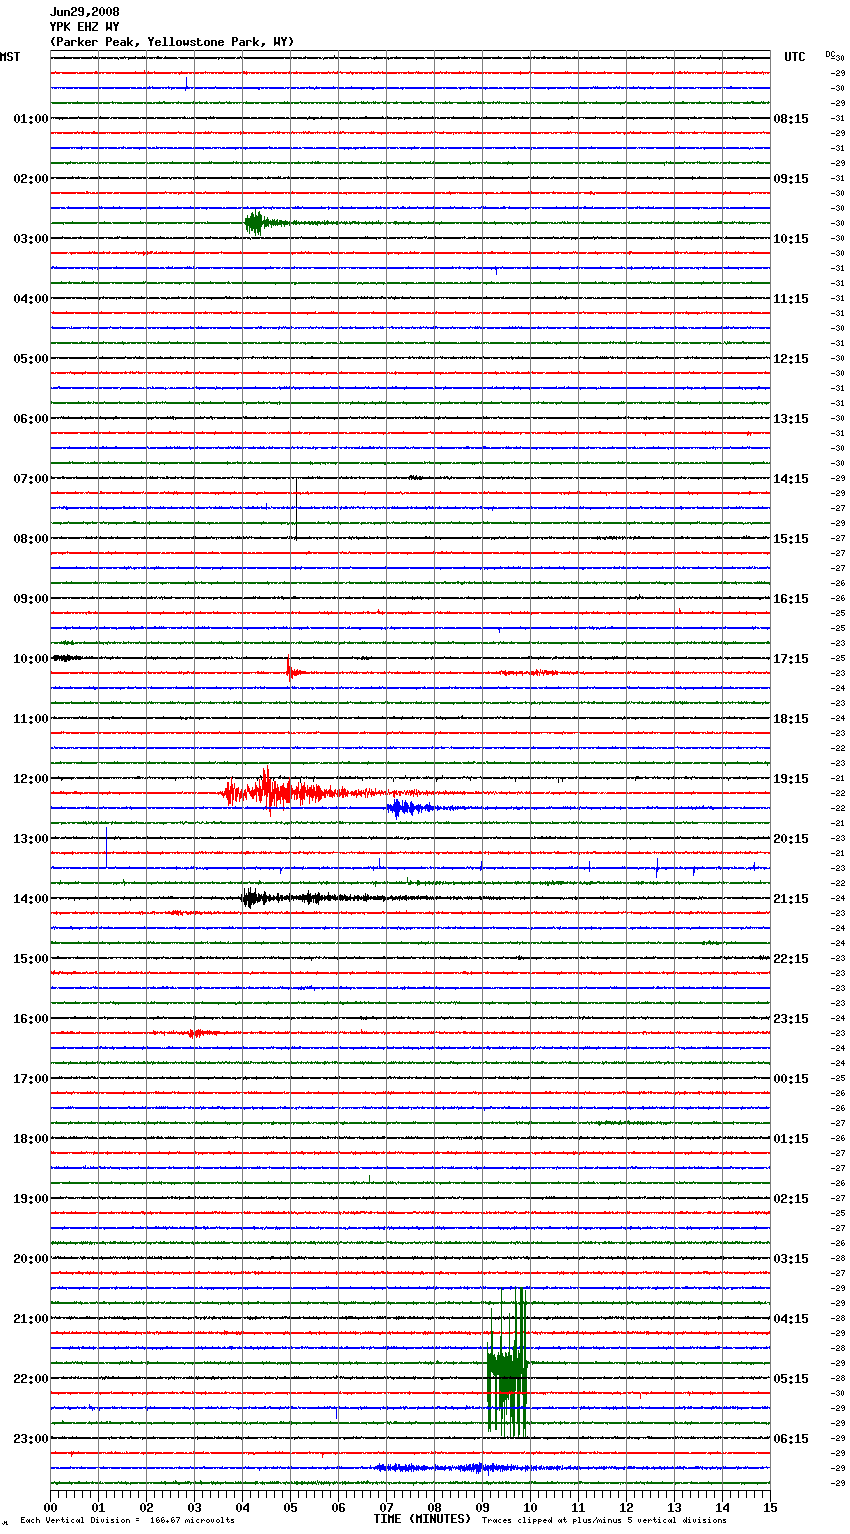Click the tall black spike before 08:00
The width and height of the screenshot is (850, 1534).
point(295,509)
